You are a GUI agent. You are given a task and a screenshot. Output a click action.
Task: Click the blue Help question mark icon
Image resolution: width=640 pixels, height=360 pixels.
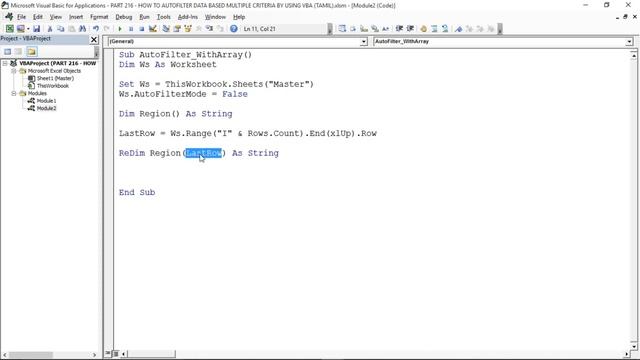(233, 29)
